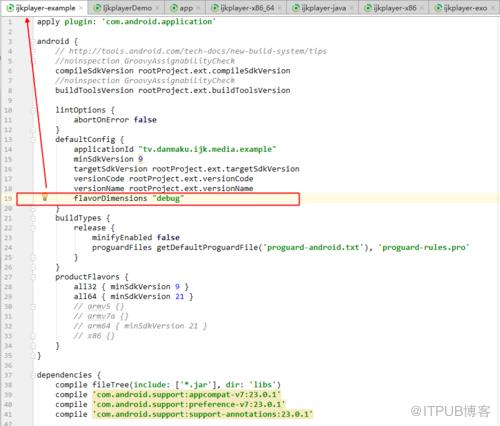Click the commented armv7a line
Viewport: 500px width, 426px height.
click(x=101, y=316)
